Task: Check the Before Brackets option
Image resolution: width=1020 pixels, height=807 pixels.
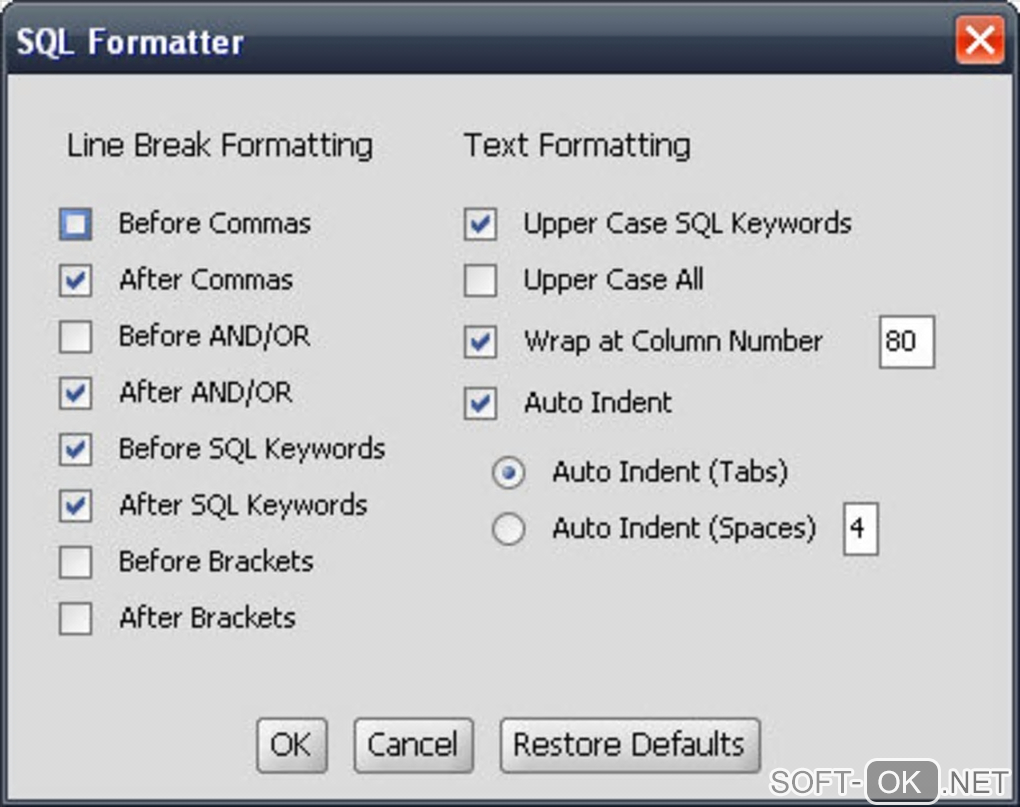Action: coord(76,563)
